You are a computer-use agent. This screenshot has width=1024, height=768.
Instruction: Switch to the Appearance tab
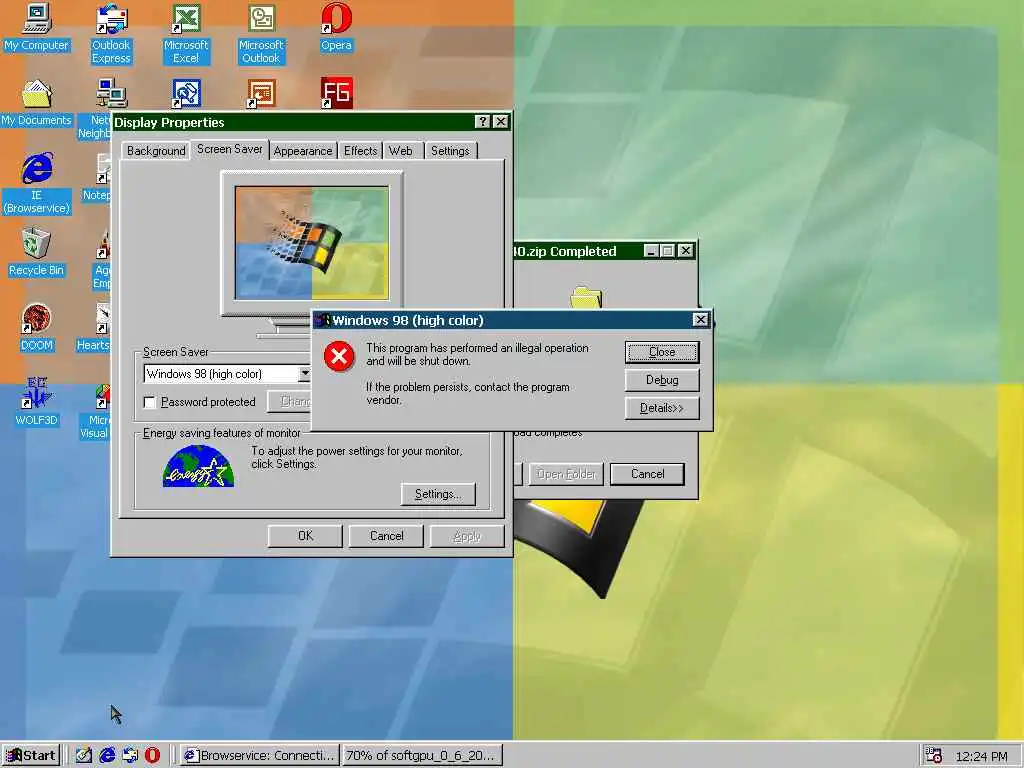(x=302, y=151)
